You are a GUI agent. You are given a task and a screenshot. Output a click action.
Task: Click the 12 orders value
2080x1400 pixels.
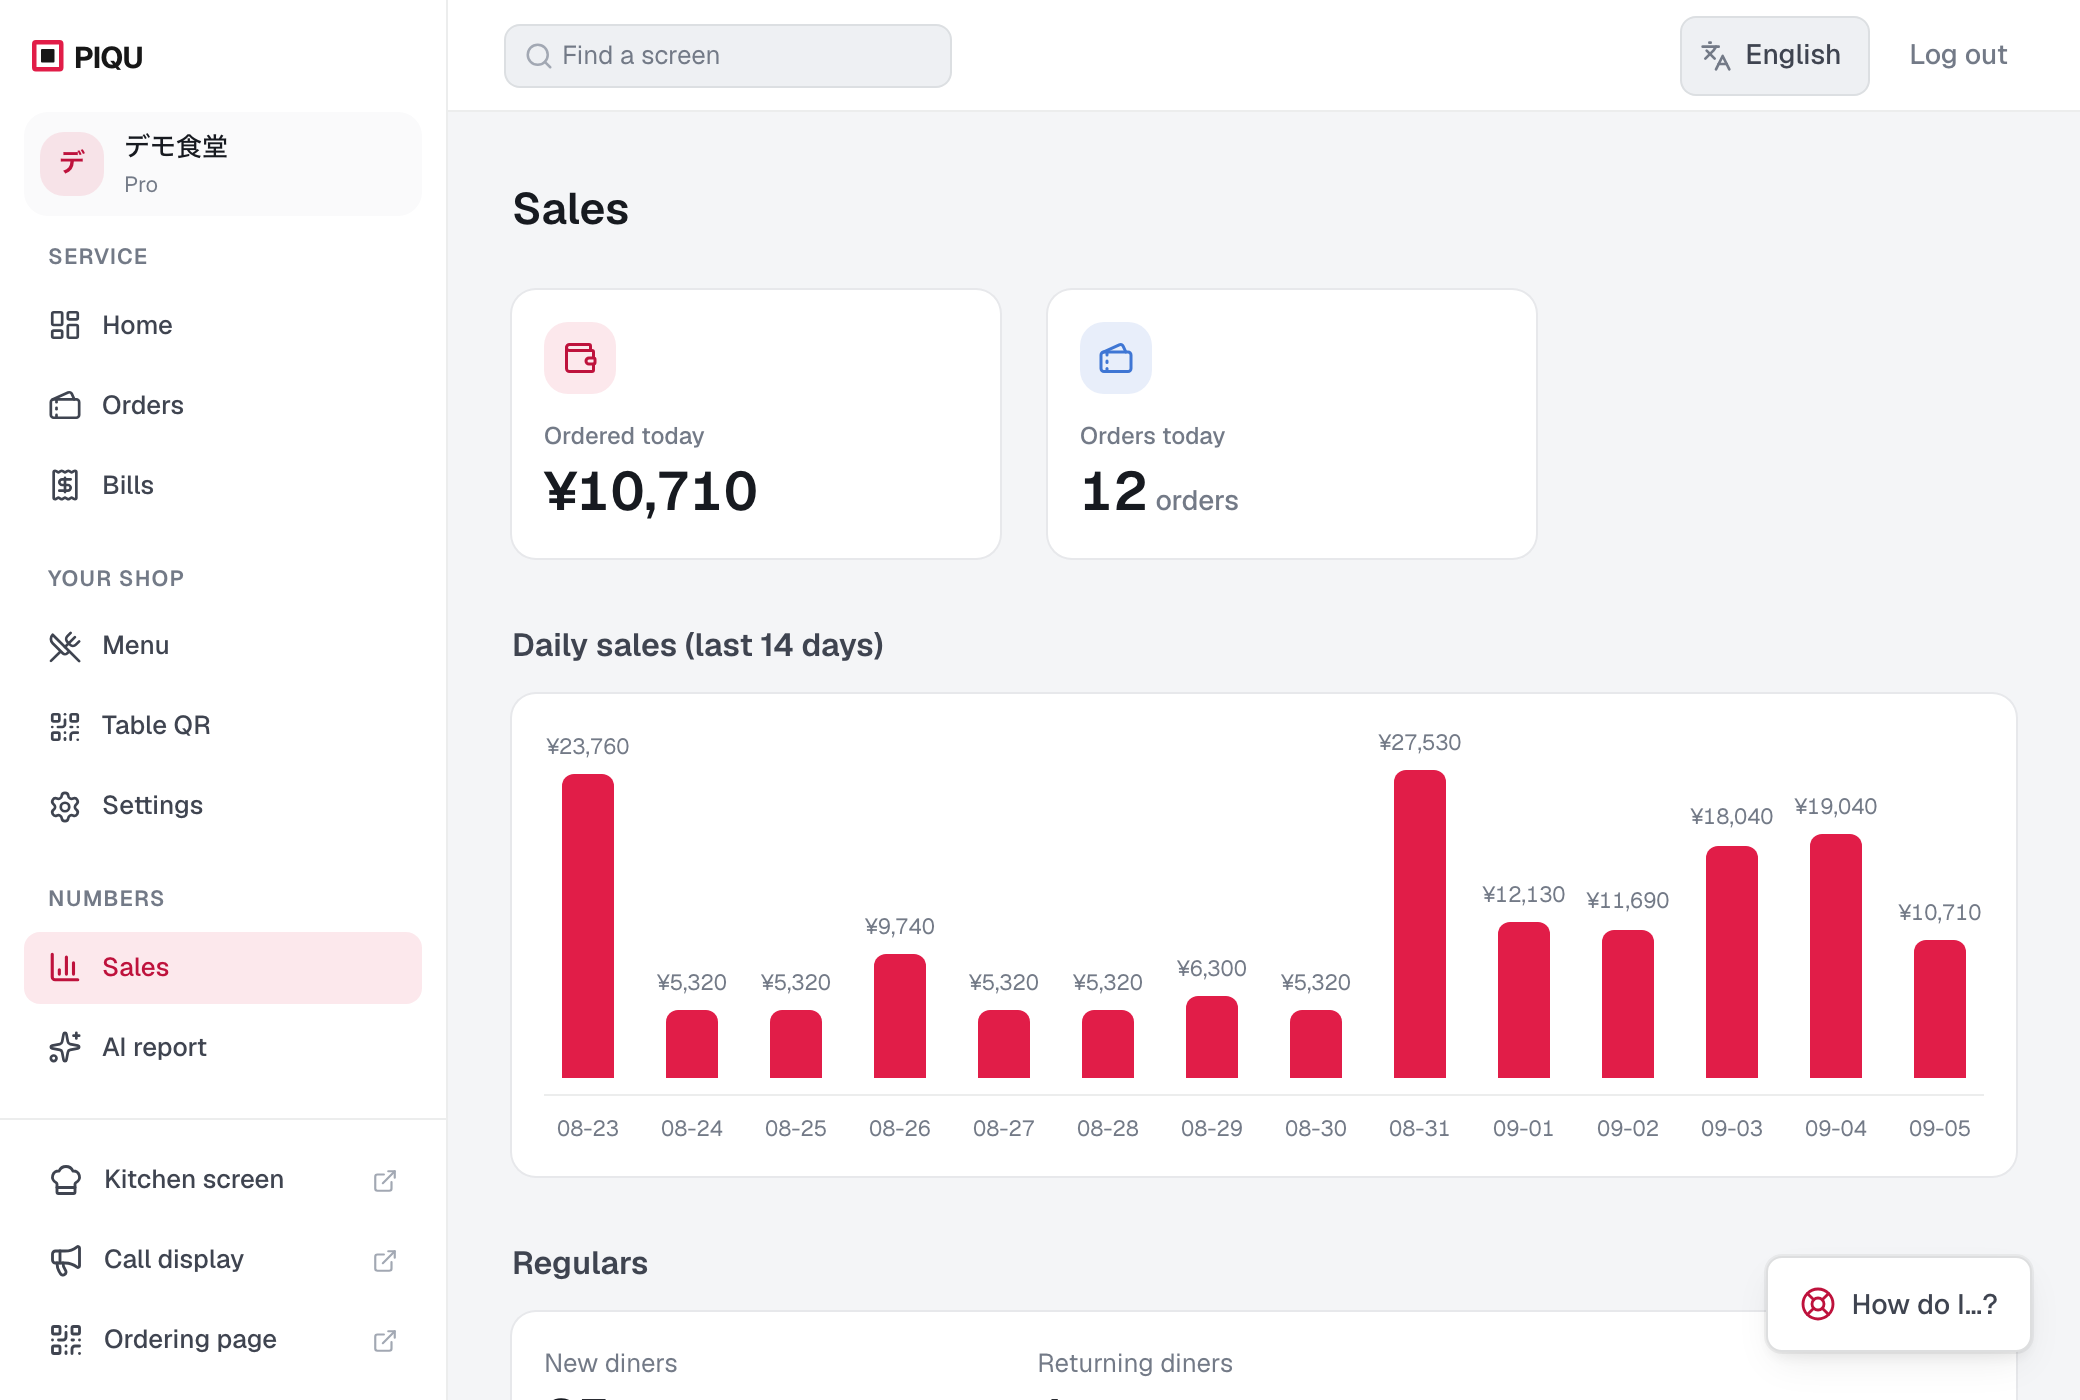[1159, 492]
